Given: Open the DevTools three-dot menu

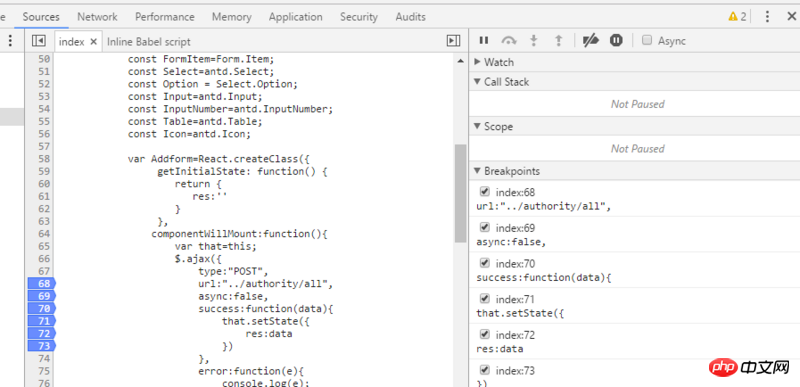Looking at the screenshot, I should click(767, 17).
